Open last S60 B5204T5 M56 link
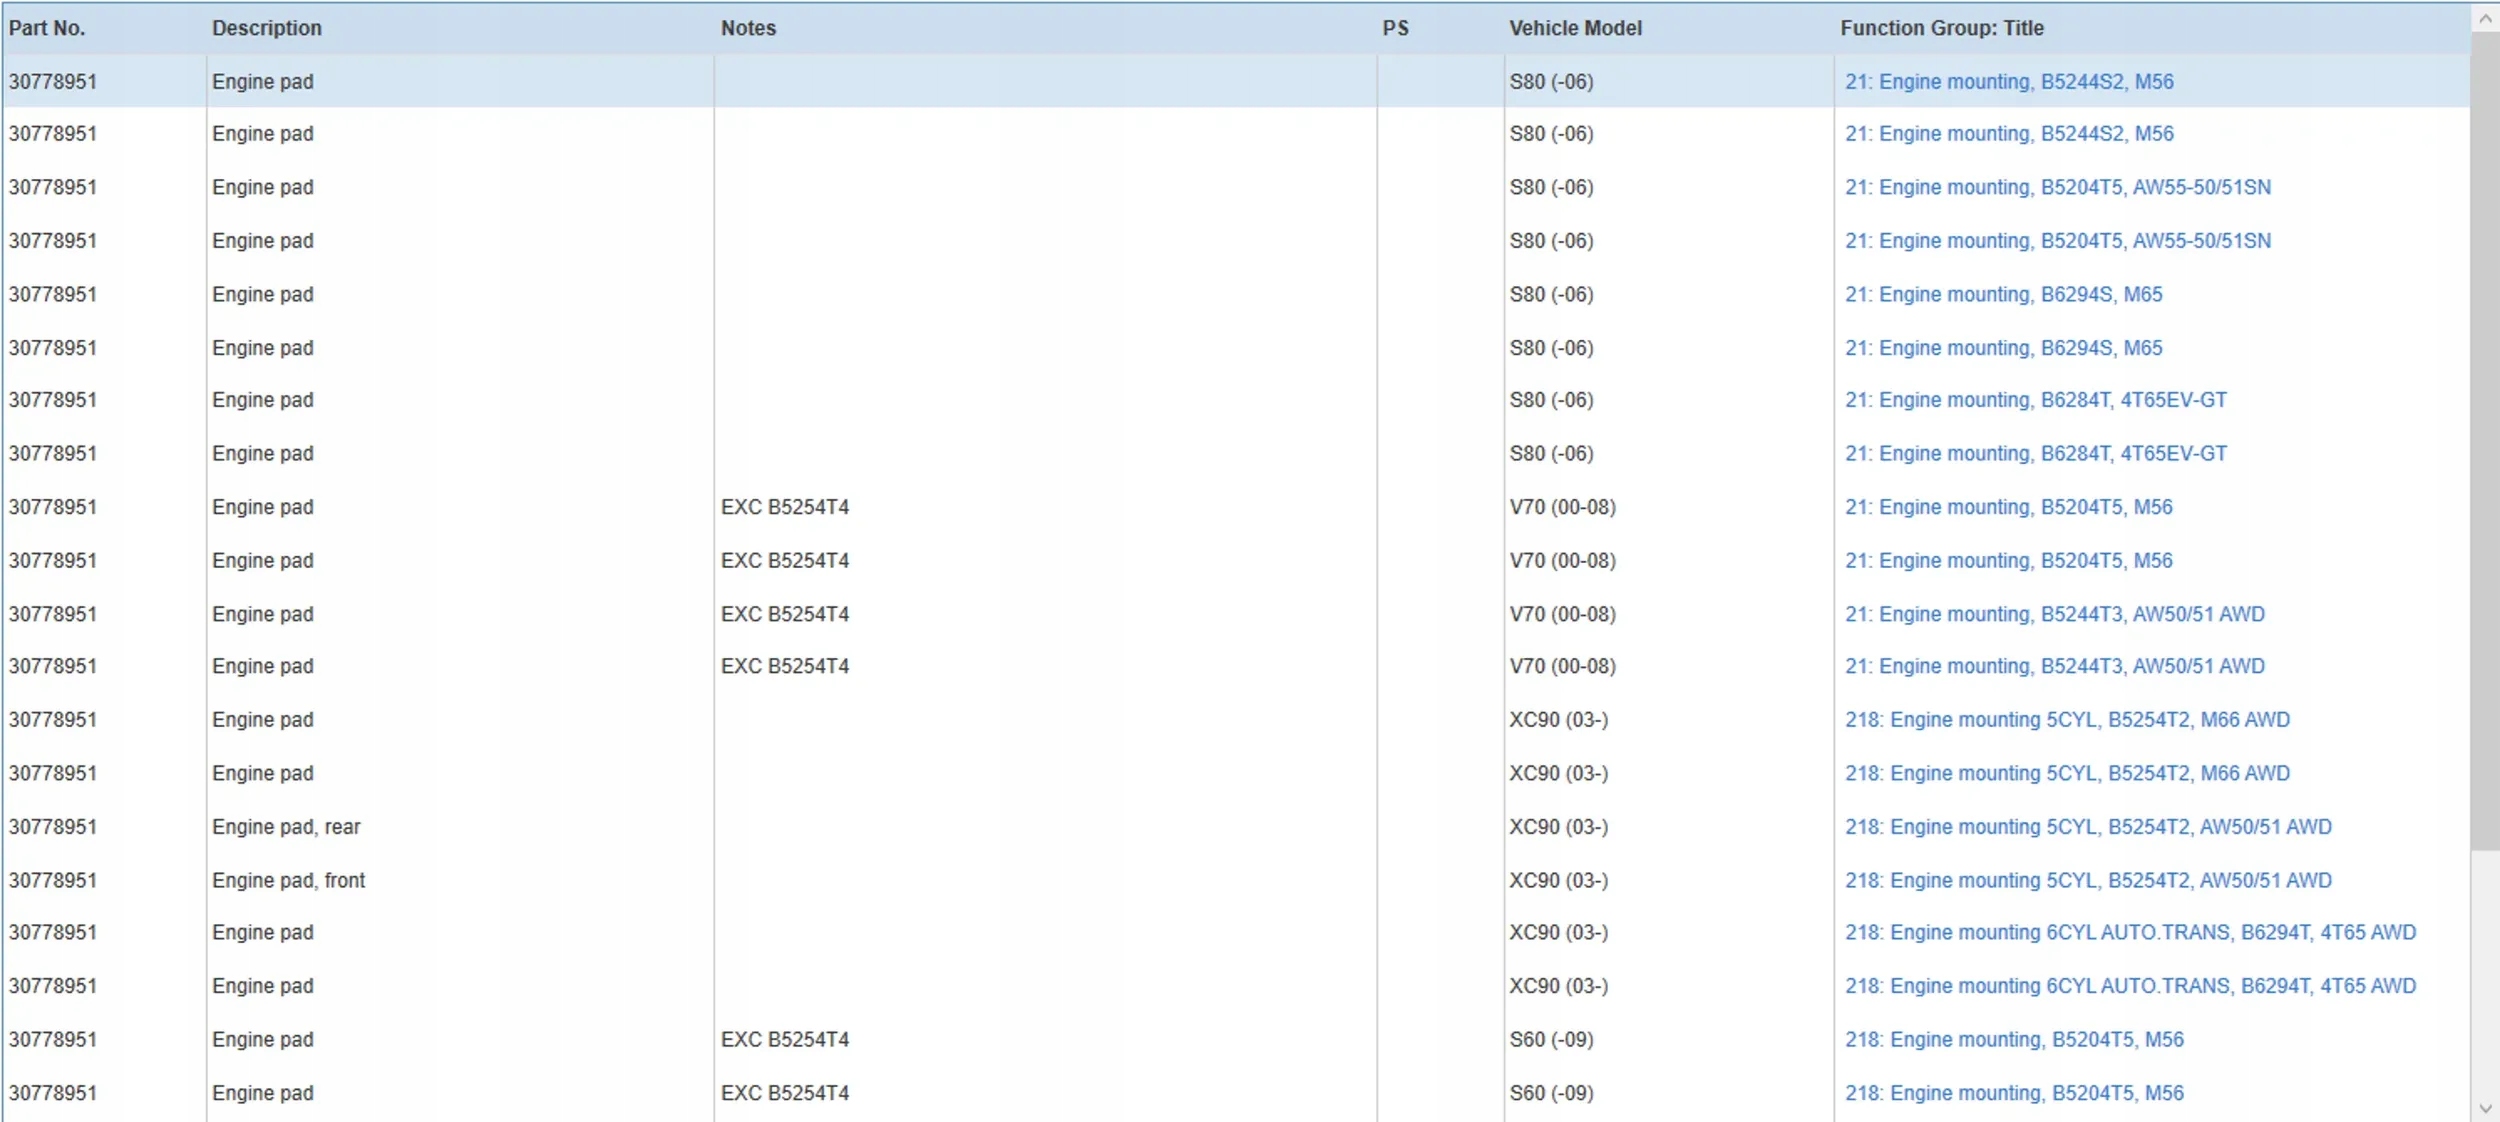This screenshot has height=1122, width=2500. point(2014,1093)
